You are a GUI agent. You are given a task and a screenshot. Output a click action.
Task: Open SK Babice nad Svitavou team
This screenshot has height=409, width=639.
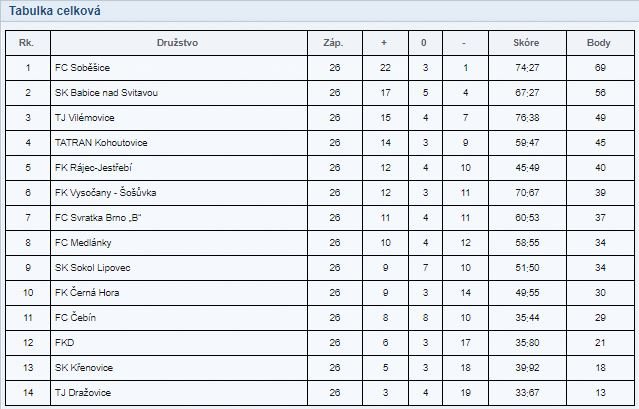point(106,93)
